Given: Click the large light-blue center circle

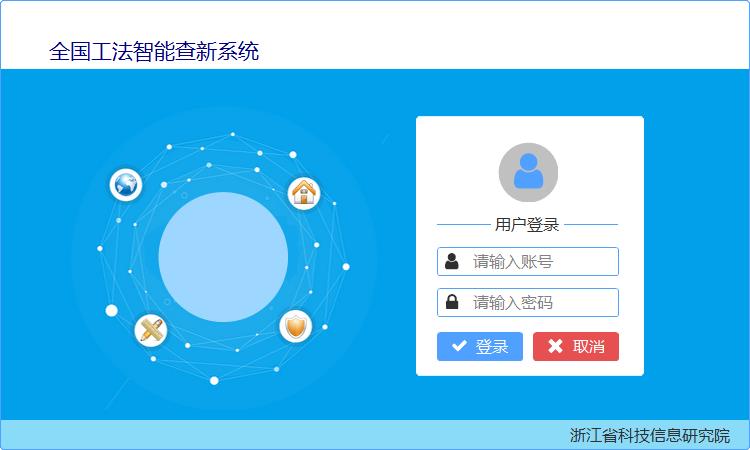Looking at the screenshot, I should pos(223,257).
